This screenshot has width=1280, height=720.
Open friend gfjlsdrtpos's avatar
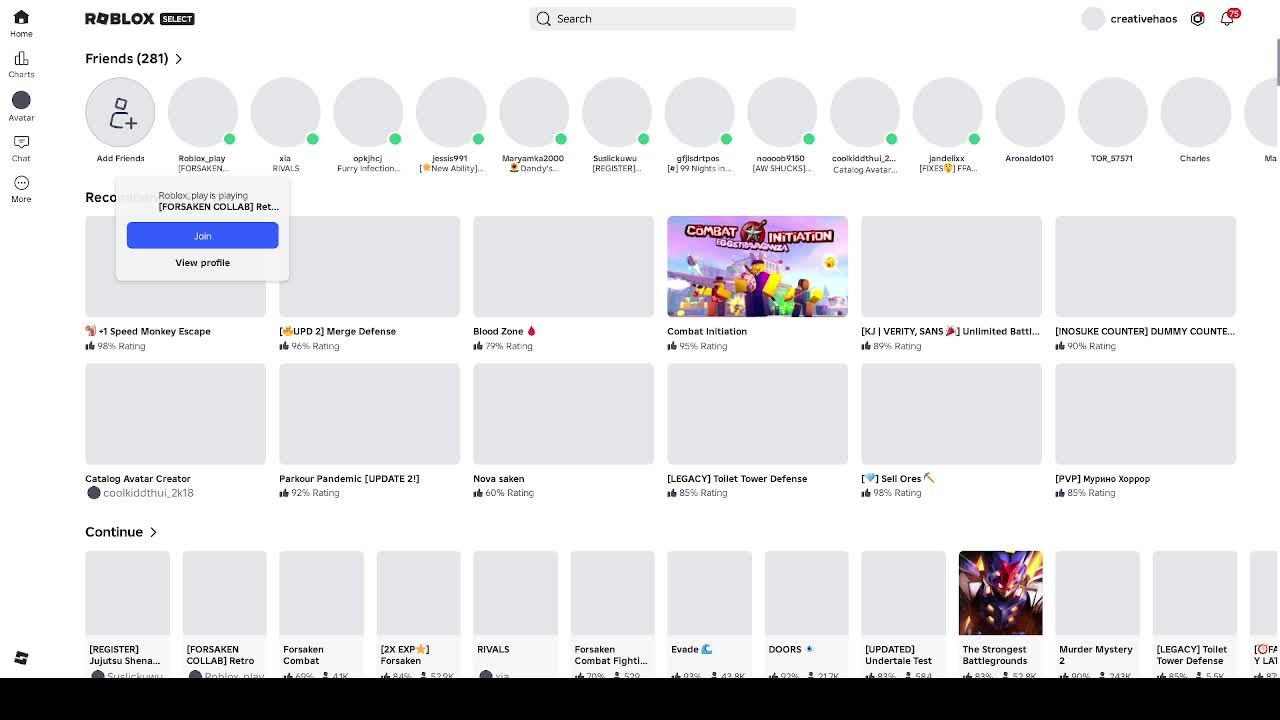coord(699,112)
